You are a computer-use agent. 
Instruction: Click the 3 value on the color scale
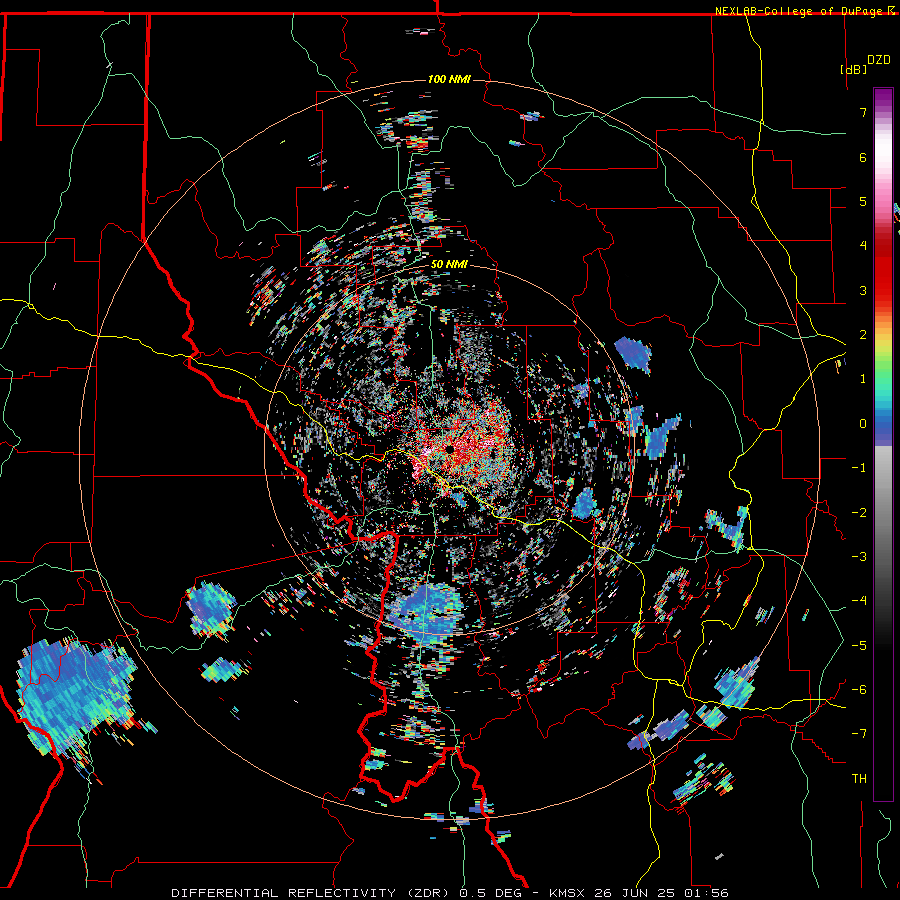point(863,290)
